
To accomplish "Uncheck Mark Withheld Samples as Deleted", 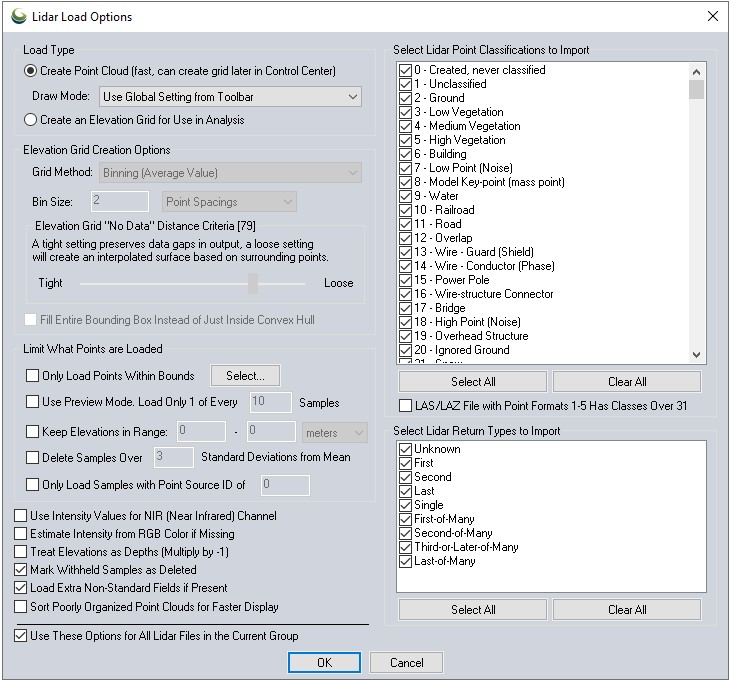I will pyautogui.click(x=21, y=570).
